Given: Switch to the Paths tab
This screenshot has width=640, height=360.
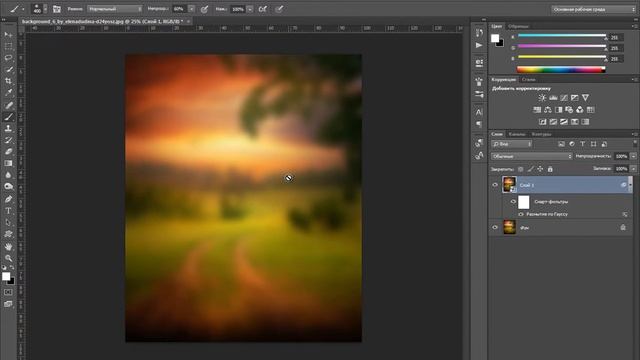Looking at the screenshot, I should (541, 134).
